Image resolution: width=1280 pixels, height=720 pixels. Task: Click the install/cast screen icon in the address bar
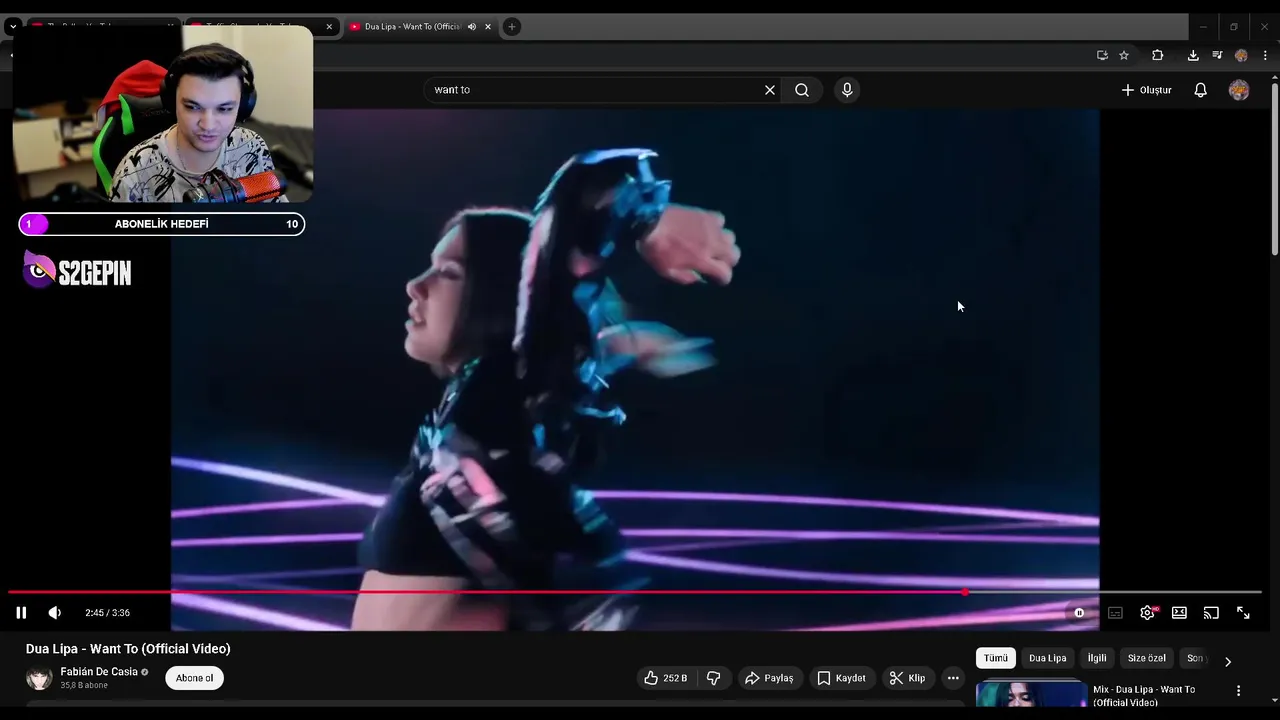(1102, 55)
